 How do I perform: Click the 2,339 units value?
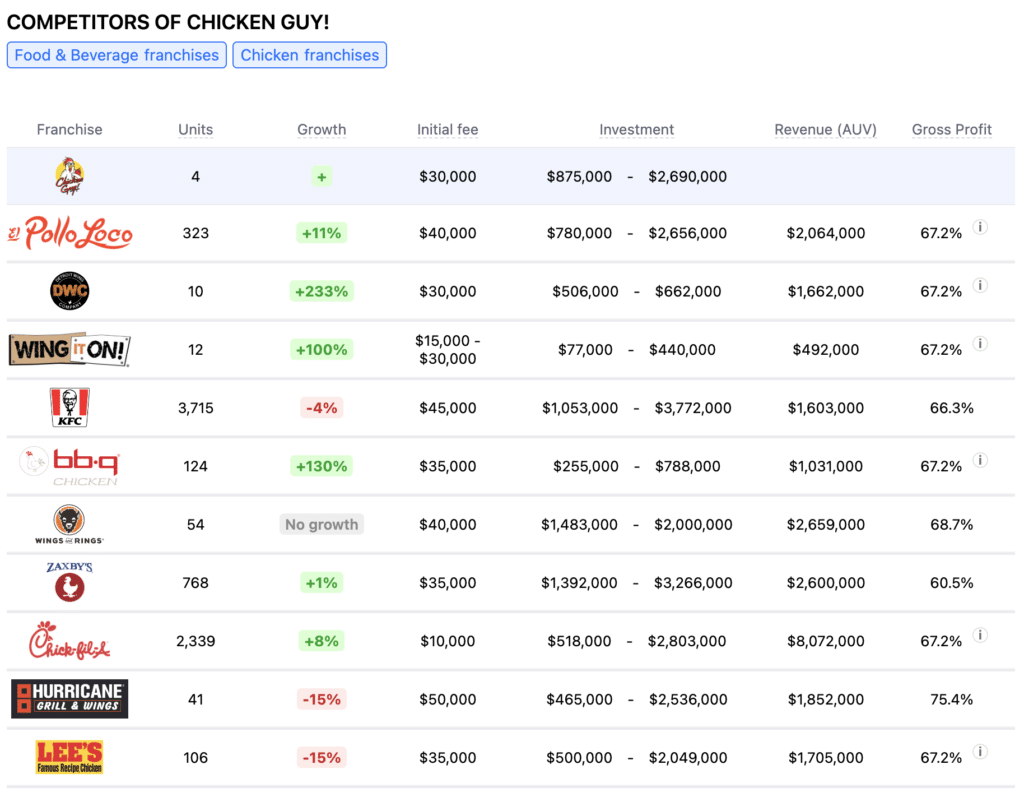pyautogui.click(x=195, y=641)
